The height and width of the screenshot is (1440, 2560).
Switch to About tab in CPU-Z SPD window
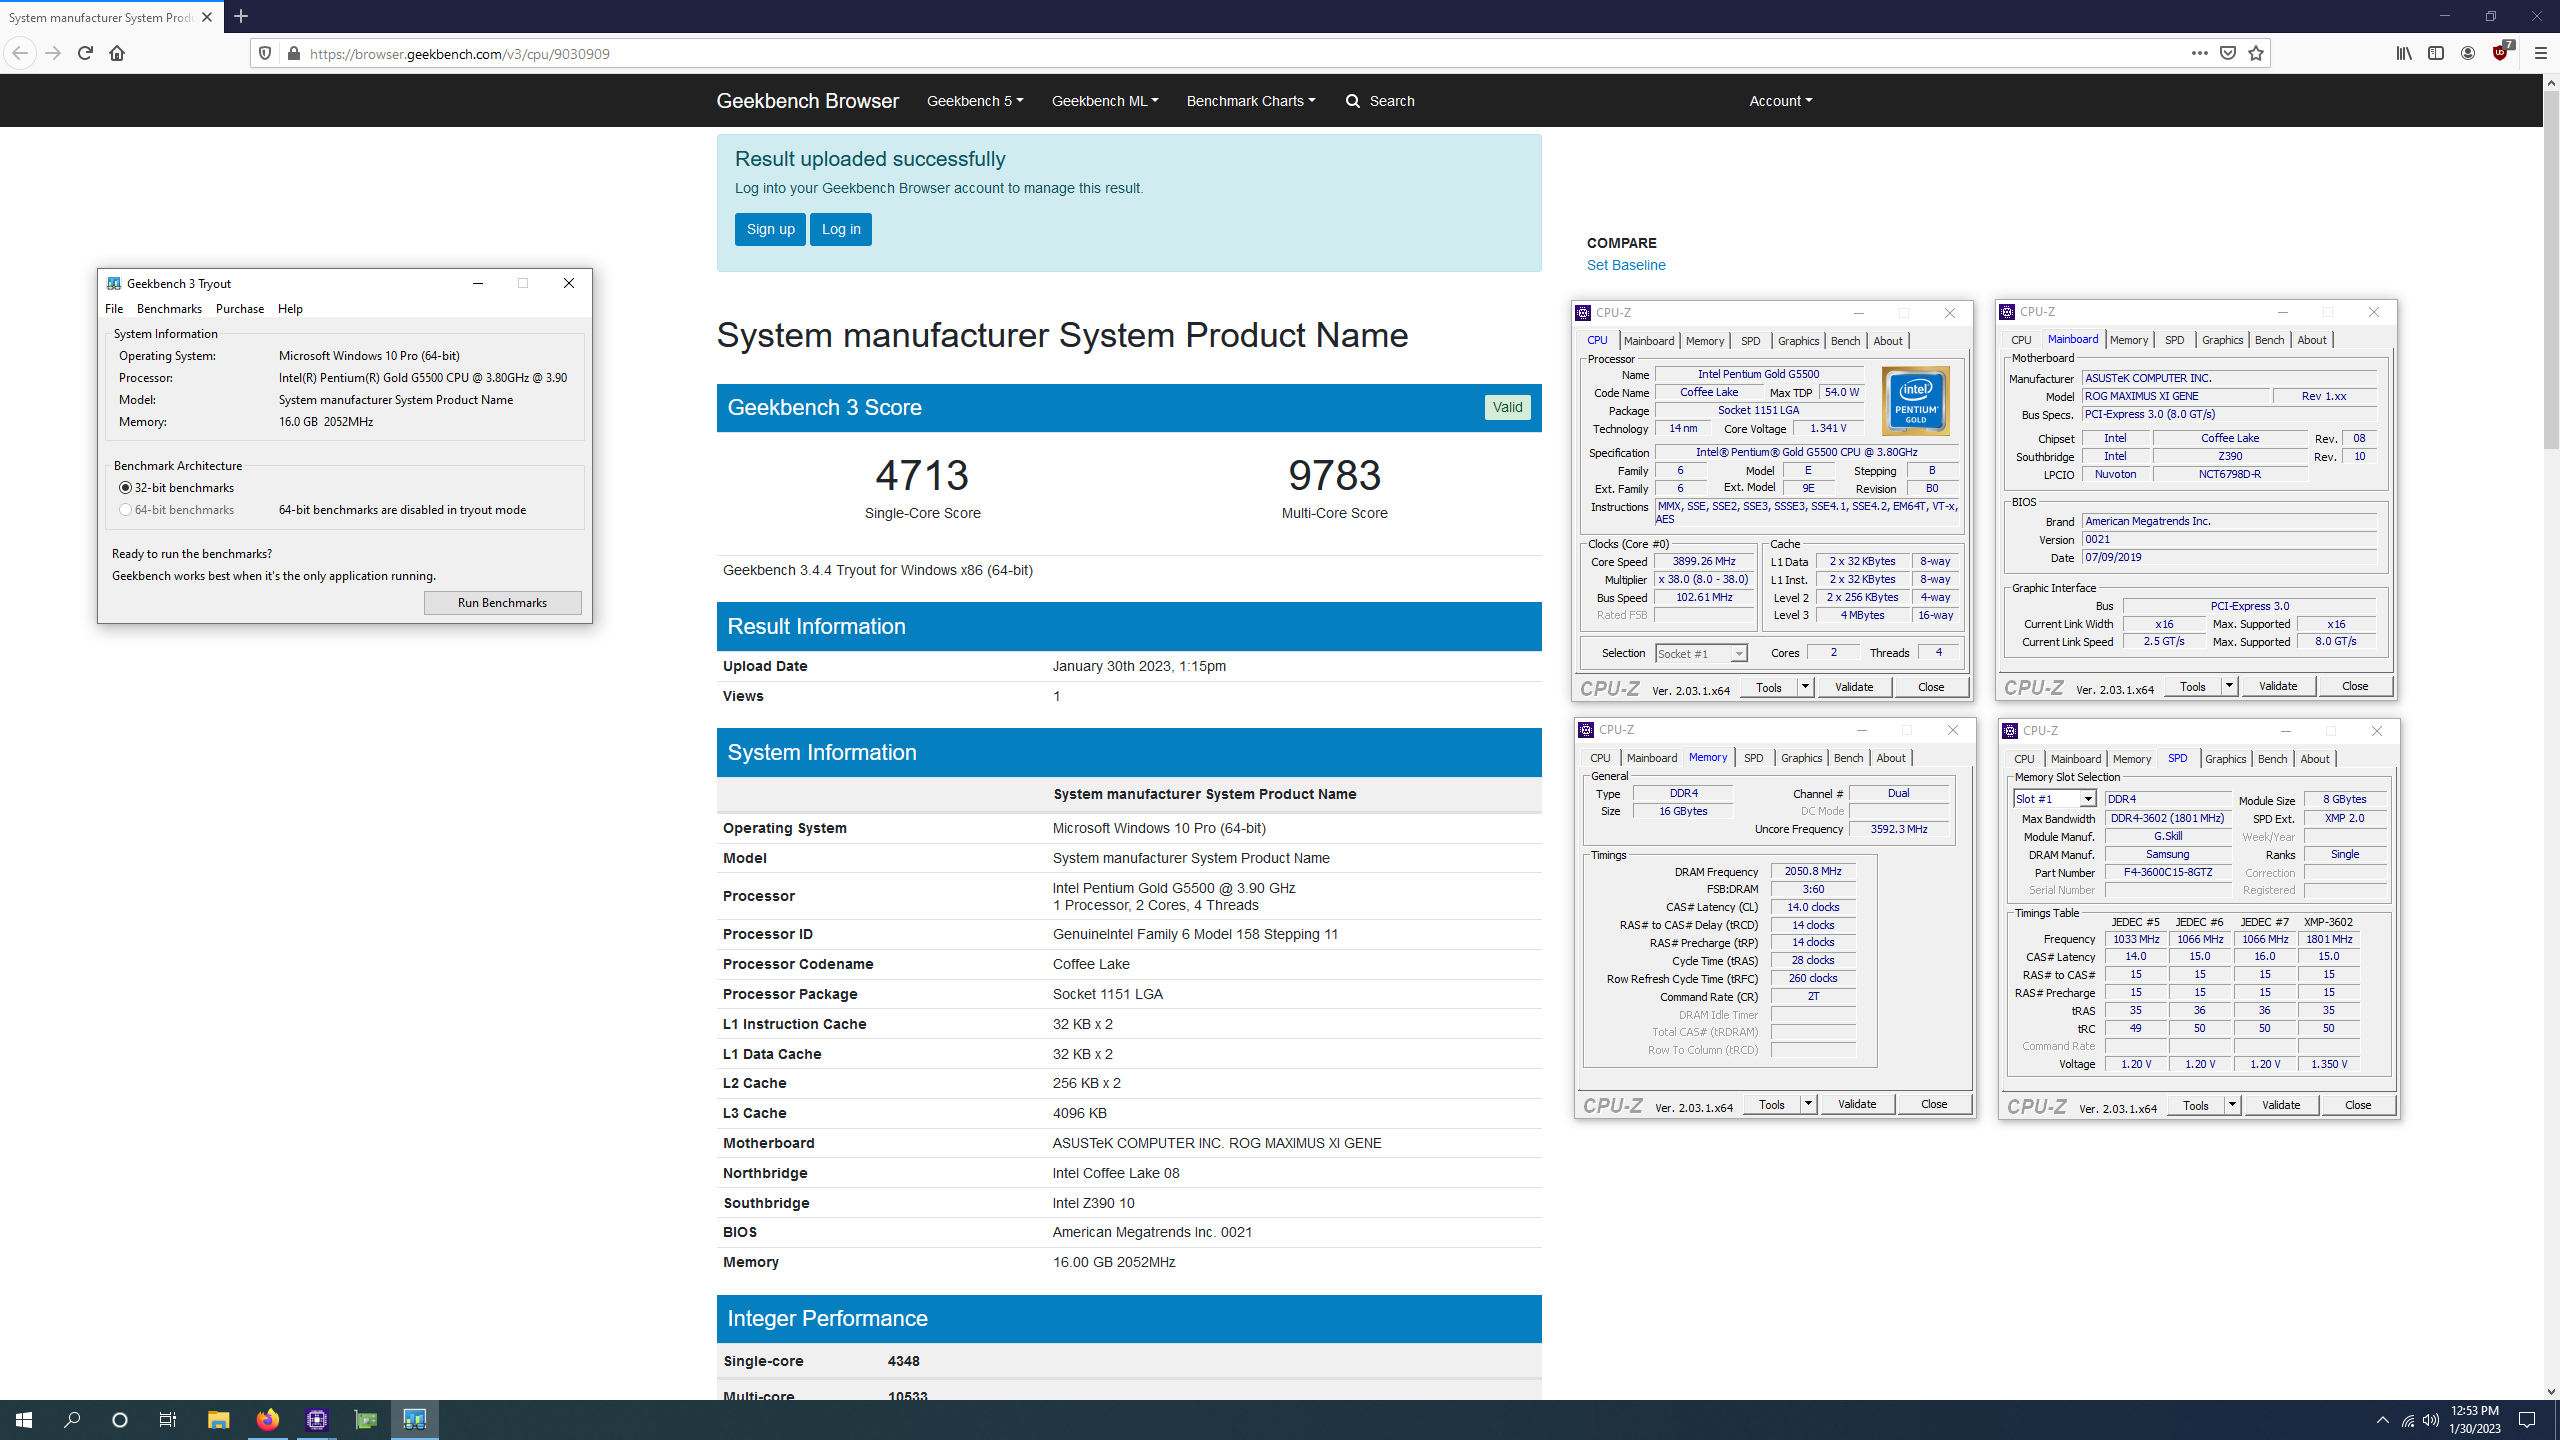click(2315, 759)
